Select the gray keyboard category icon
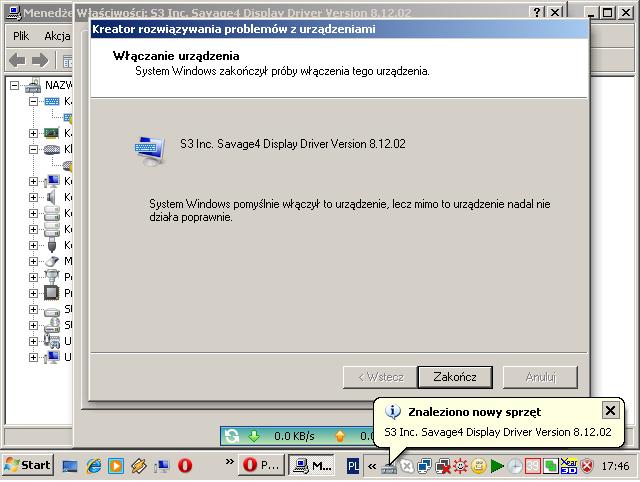This screenshot has width=640, height=482. coord(52,149)
